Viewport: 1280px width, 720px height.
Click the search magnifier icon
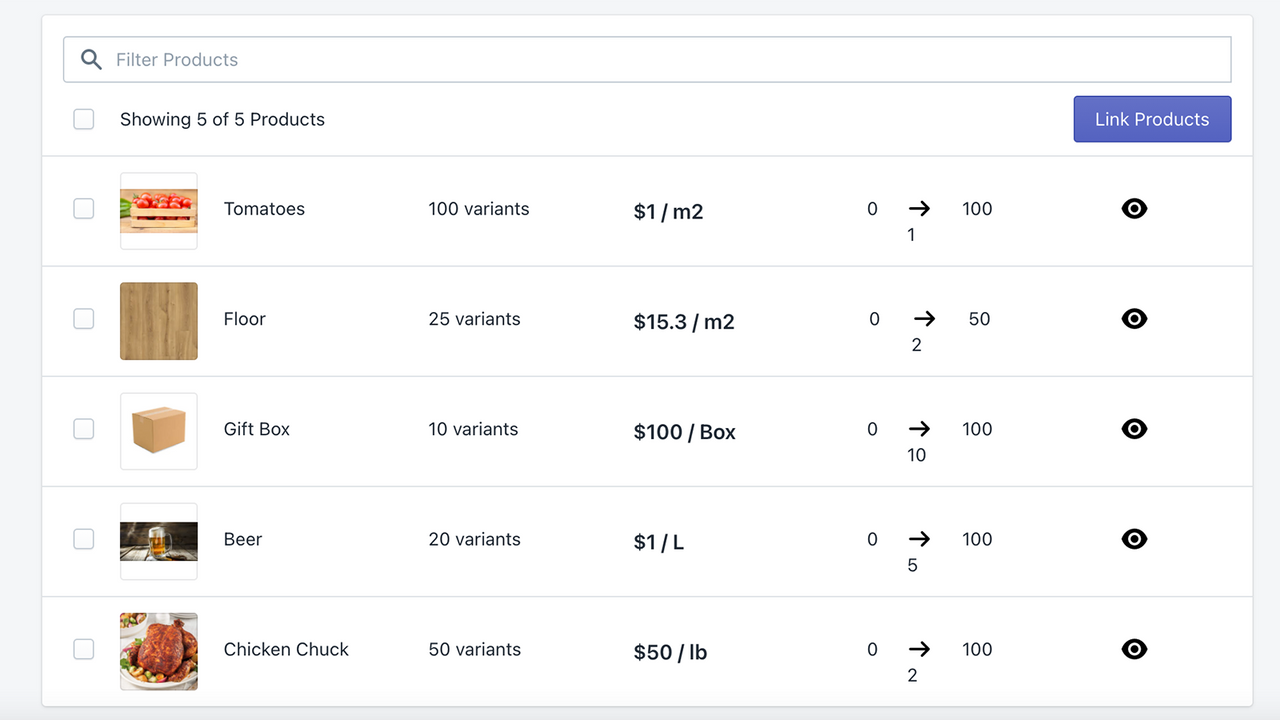click(91, 60)
